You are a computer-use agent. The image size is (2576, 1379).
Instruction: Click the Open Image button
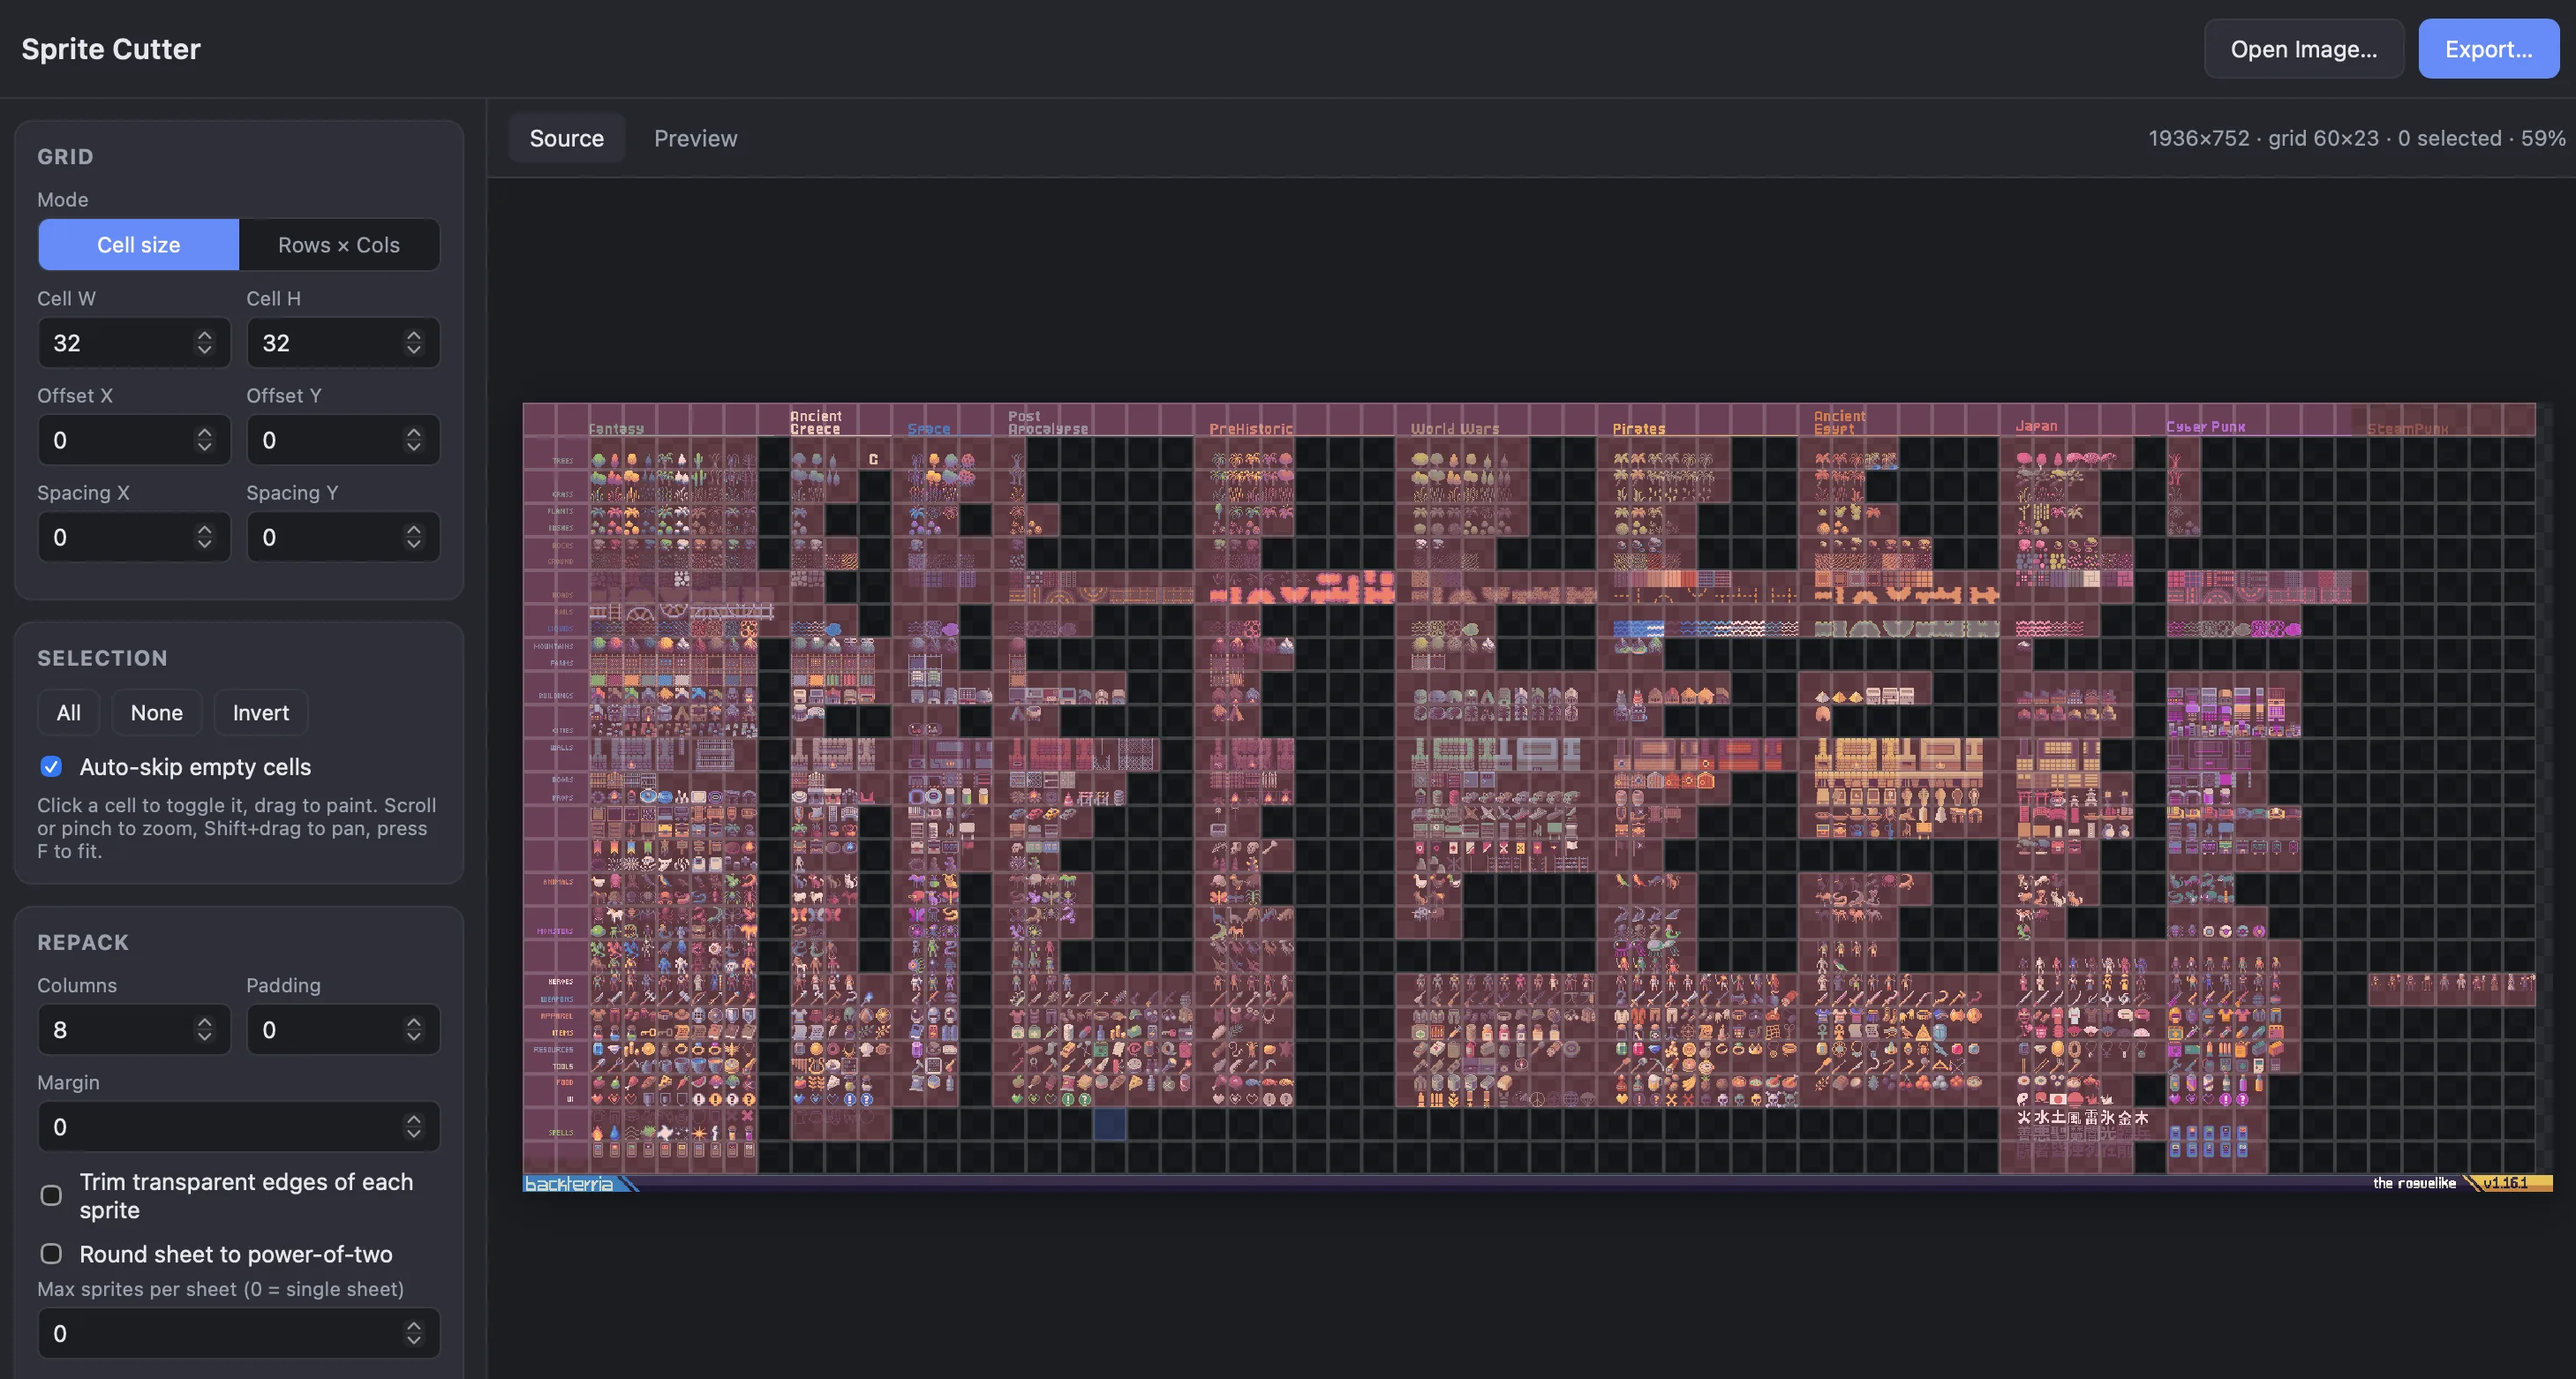tap(2303, 49)
